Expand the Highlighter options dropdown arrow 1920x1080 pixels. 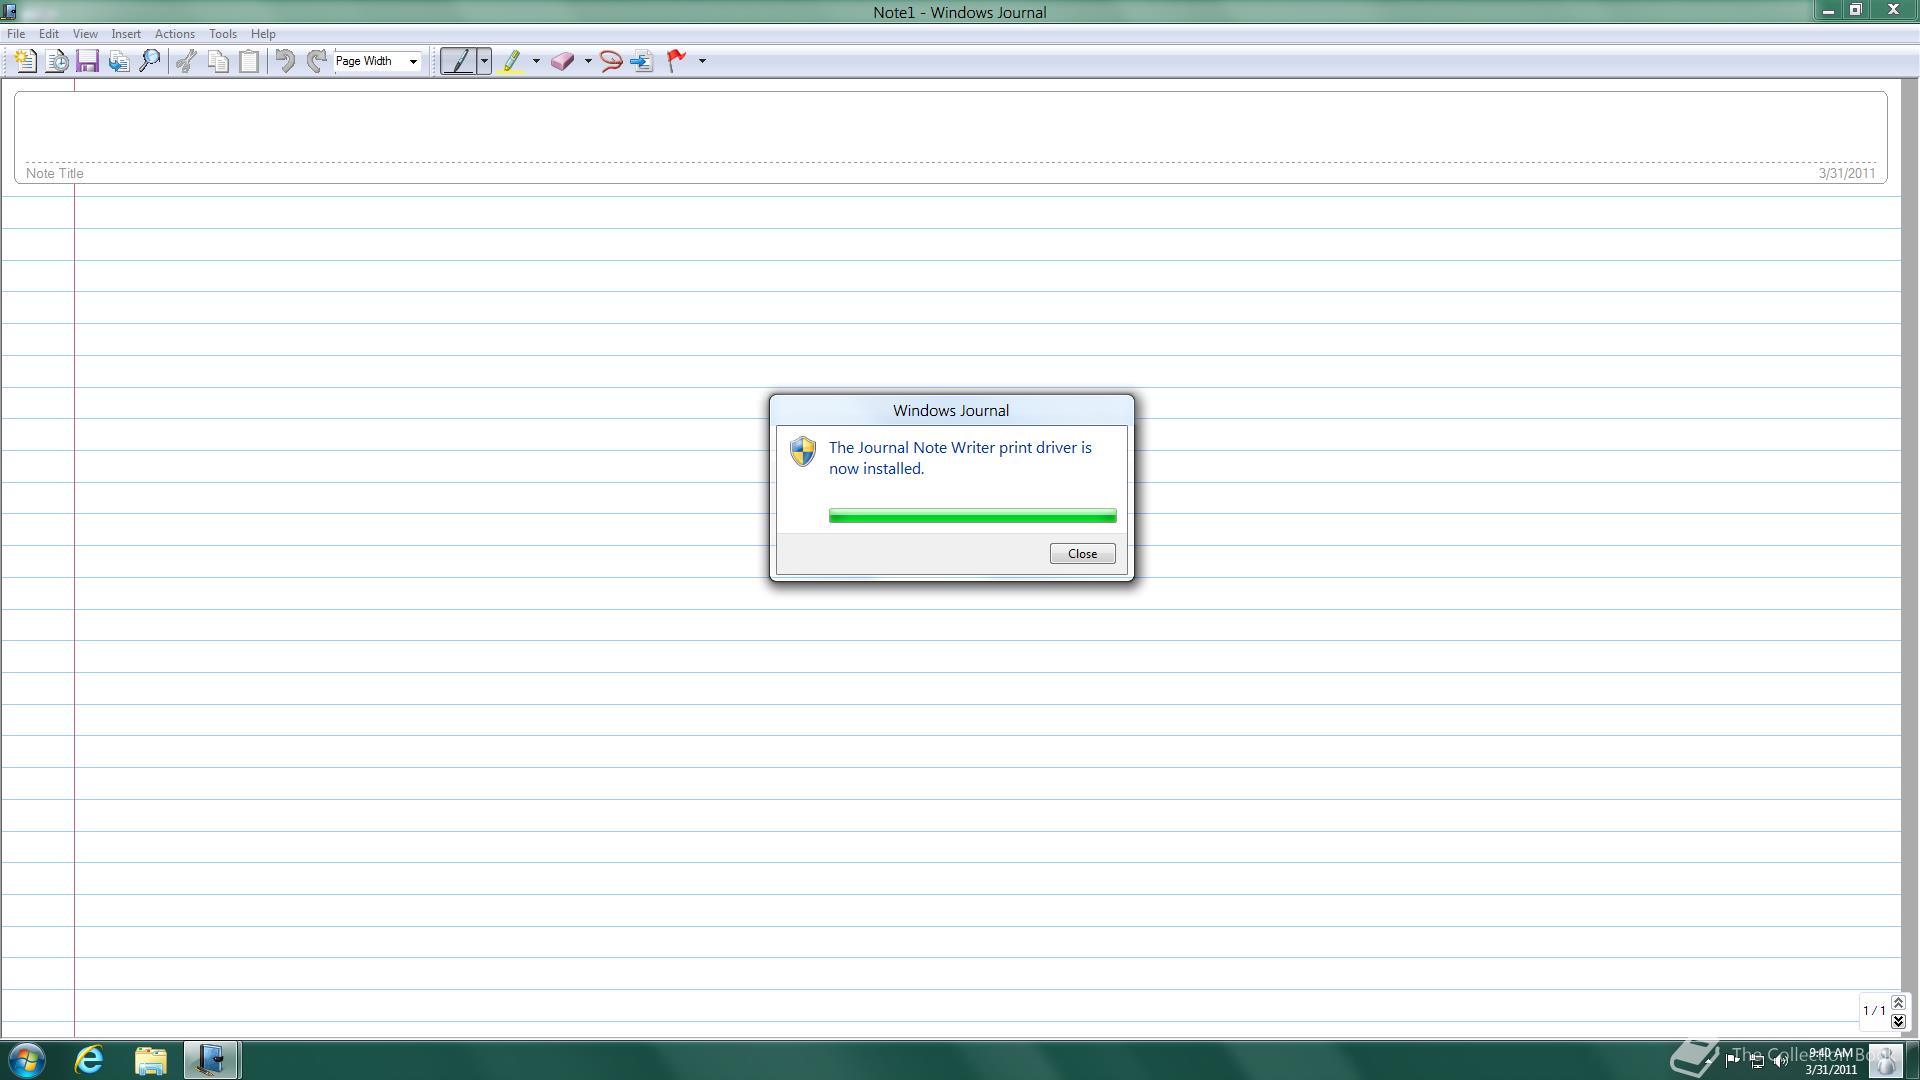pos(536,61)
